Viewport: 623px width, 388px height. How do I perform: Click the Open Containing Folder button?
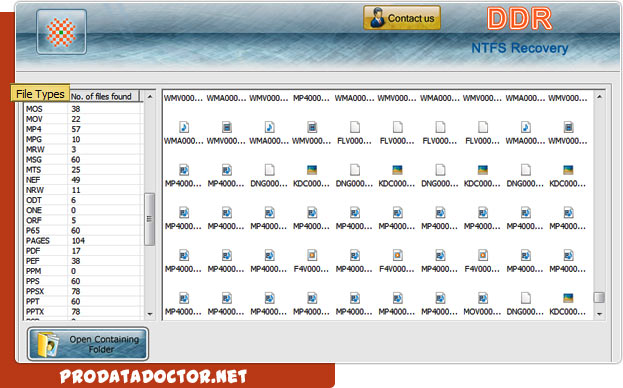point(88,344)
